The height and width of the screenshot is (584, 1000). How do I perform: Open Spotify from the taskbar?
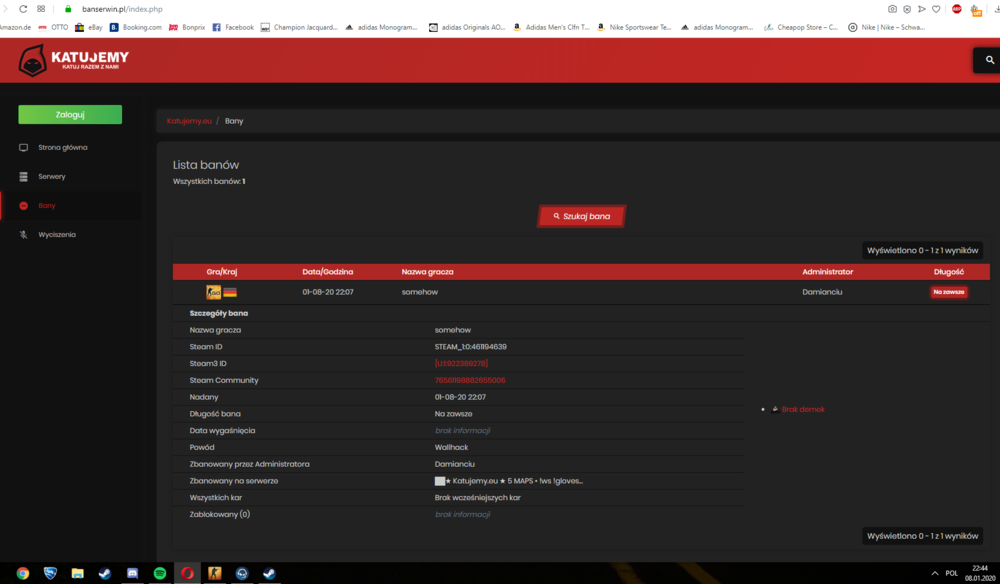pyautogui.click(x=160, y=573)
